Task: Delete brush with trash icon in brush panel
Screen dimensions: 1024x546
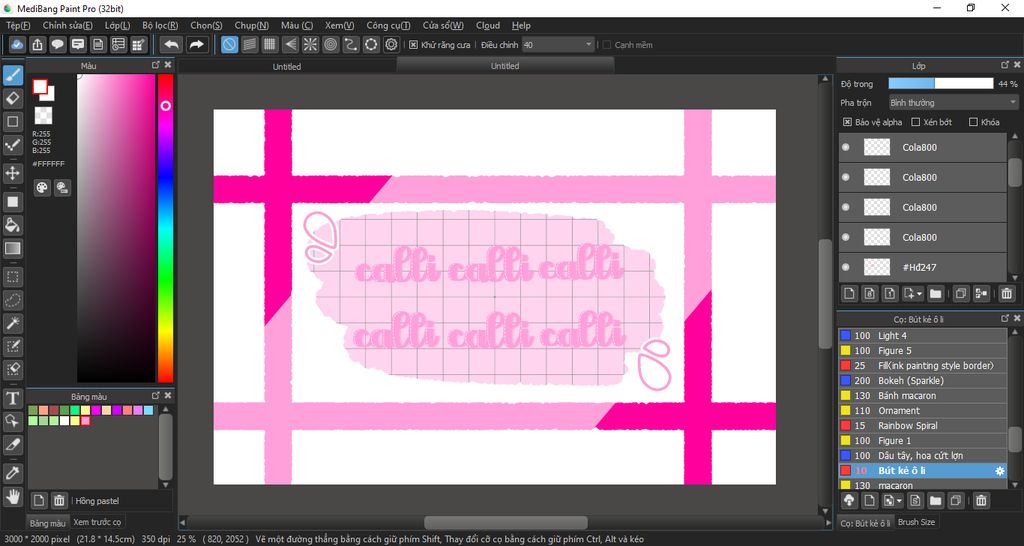Action: 981,501
